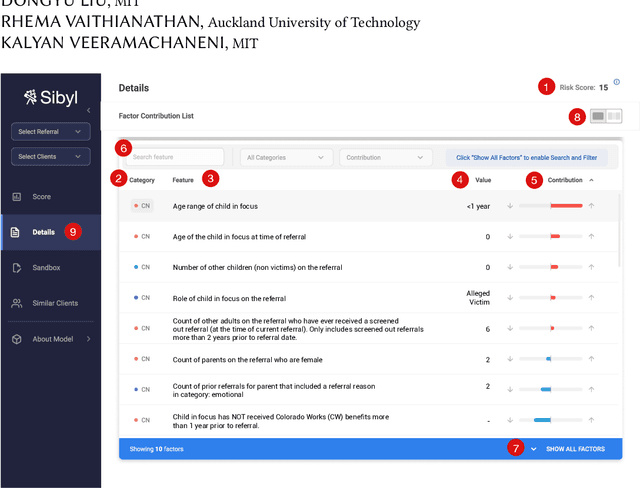Click the About Model cube icon
The width and height of the screenshot is (640, 488).
tap(16, 339)
